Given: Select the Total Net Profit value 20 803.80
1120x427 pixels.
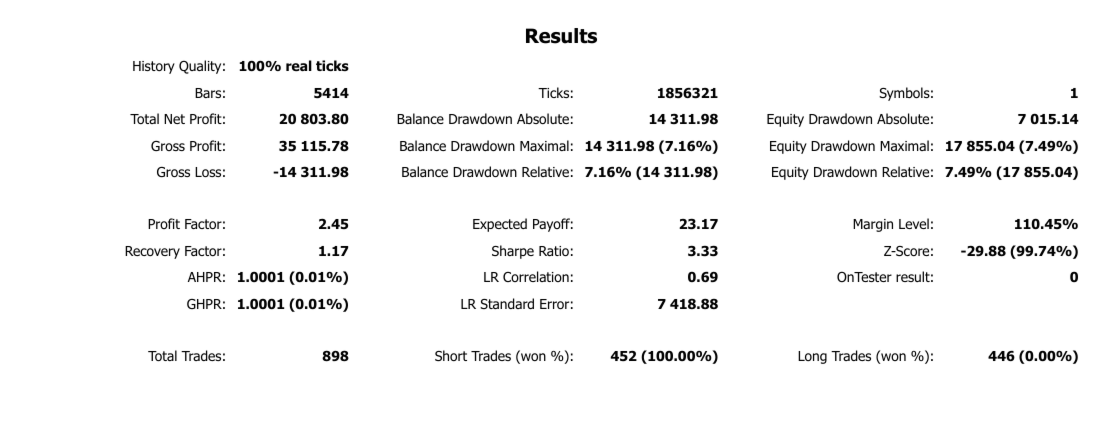Looking at the screenshot, I should [314, 119].
